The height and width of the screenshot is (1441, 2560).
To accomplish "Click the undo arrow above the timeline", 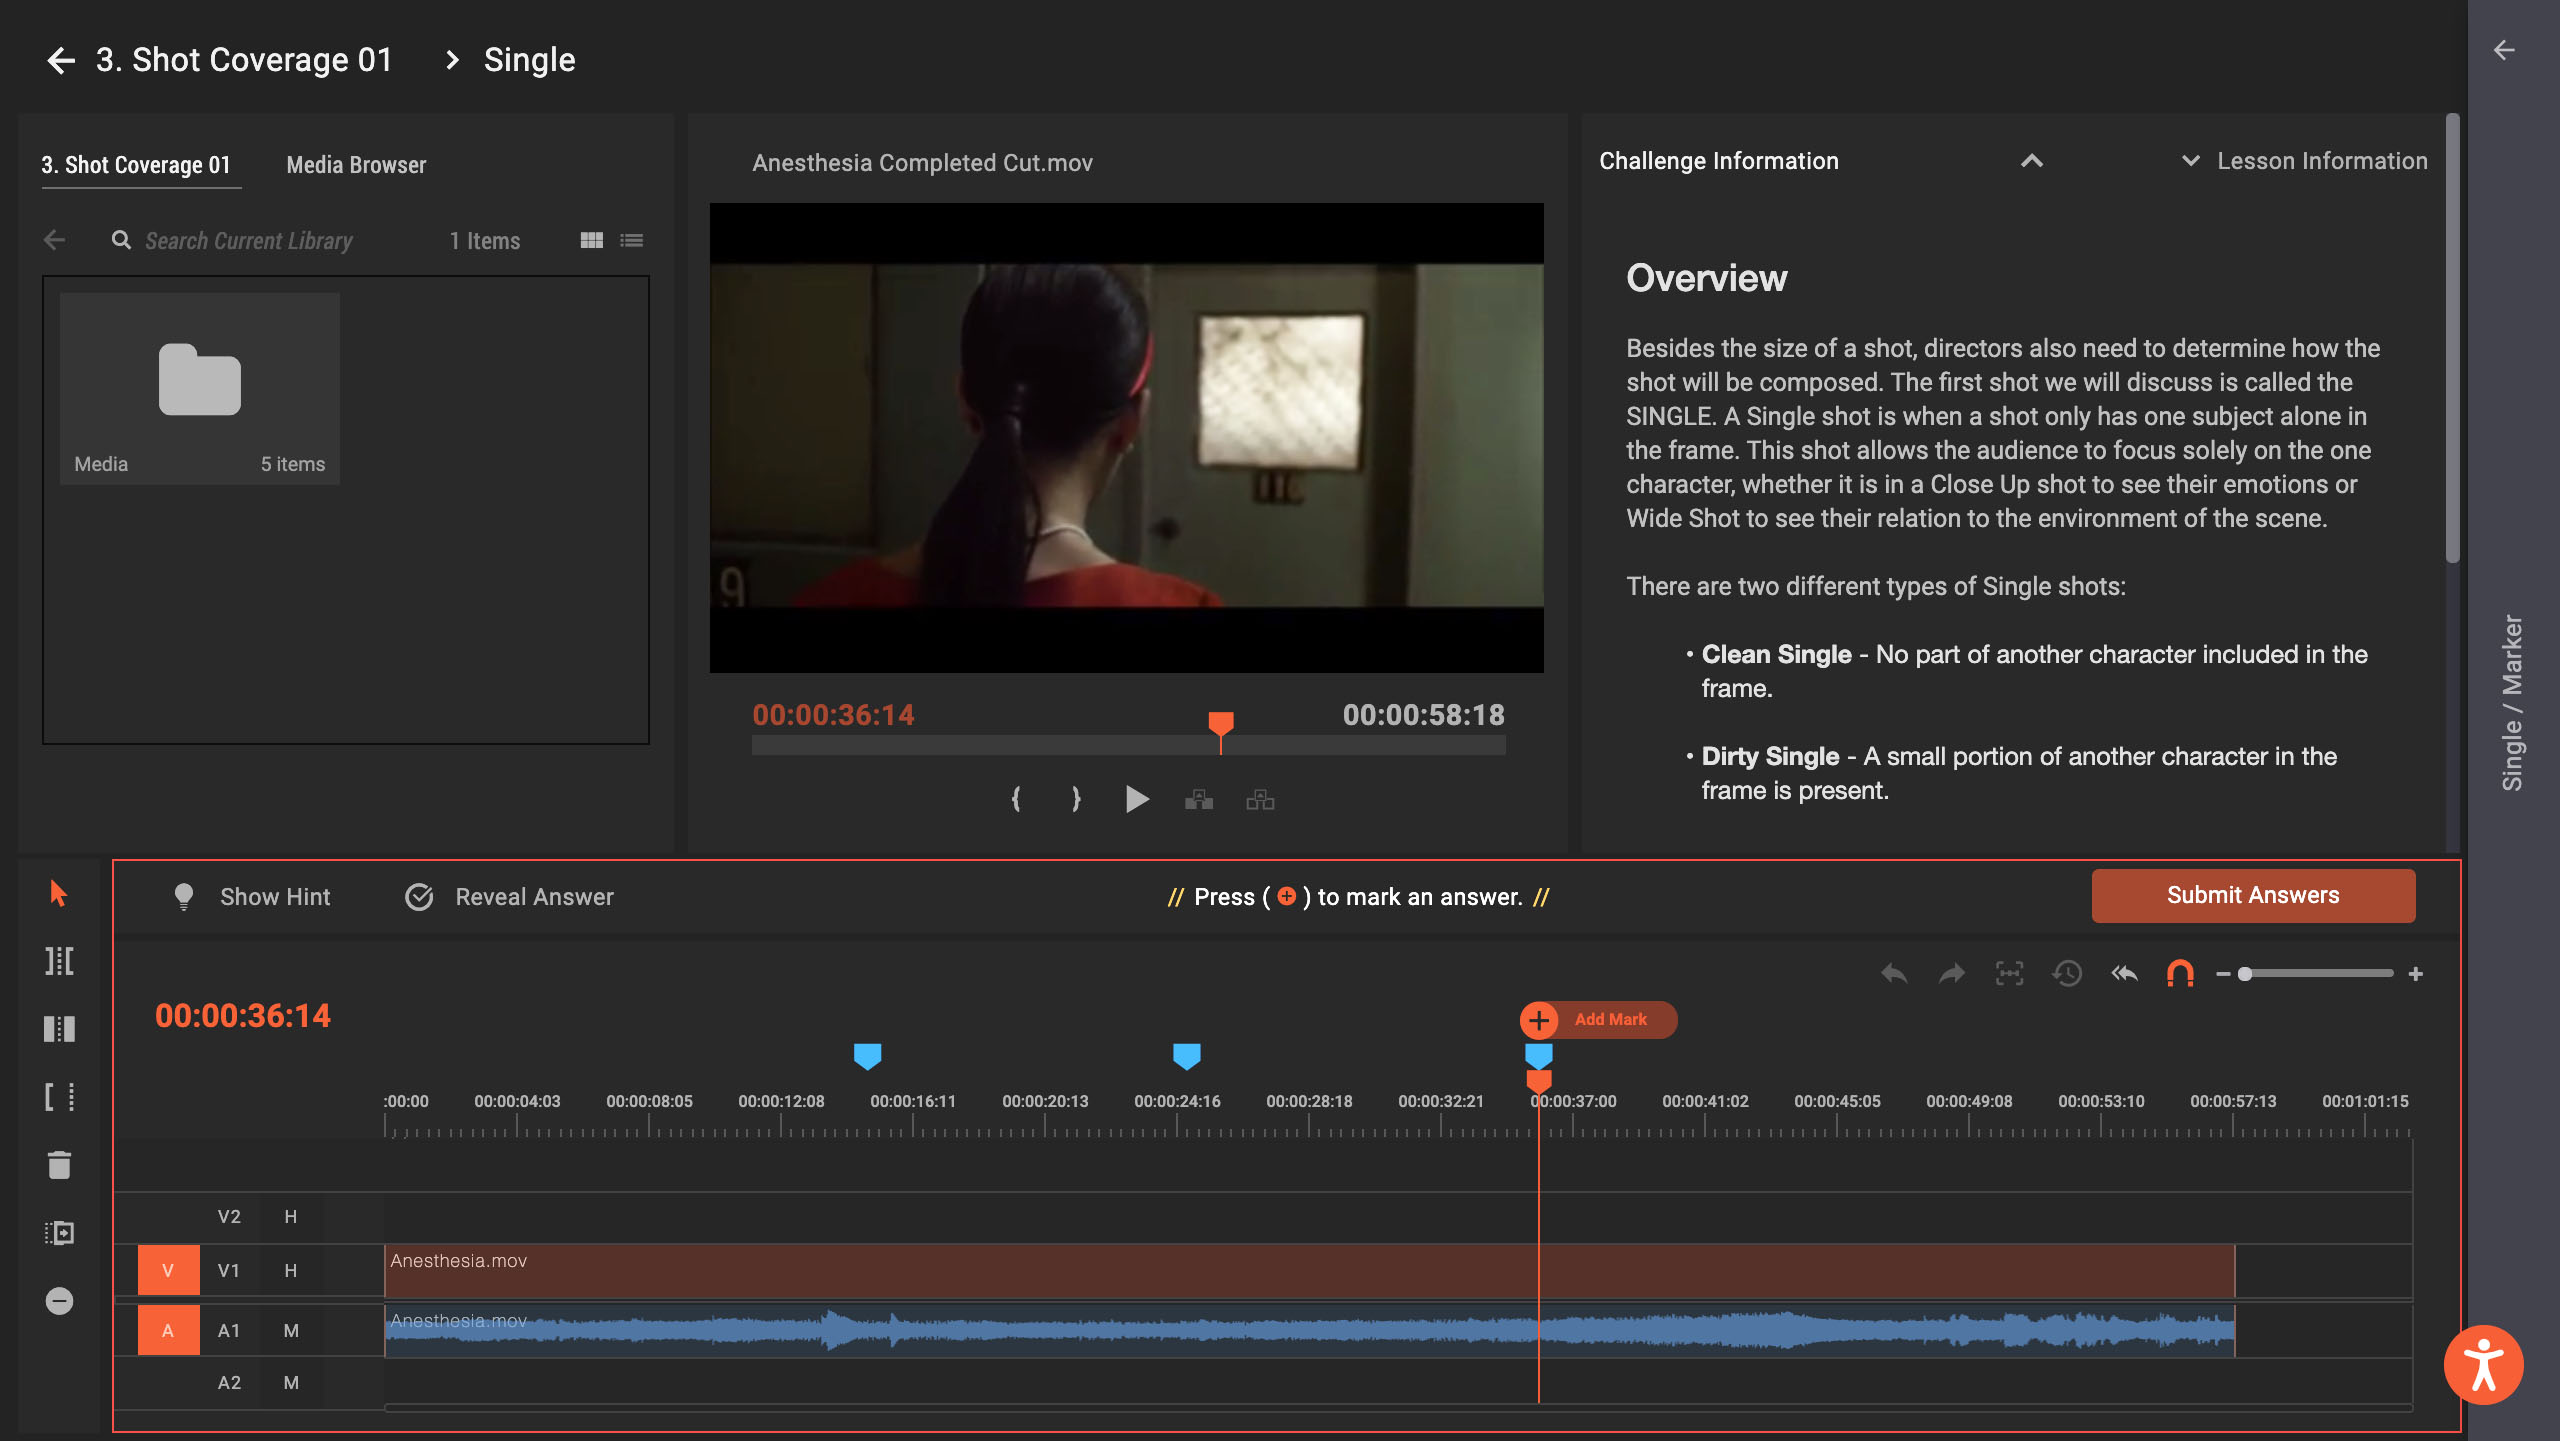I will (x=1892, y=972).
